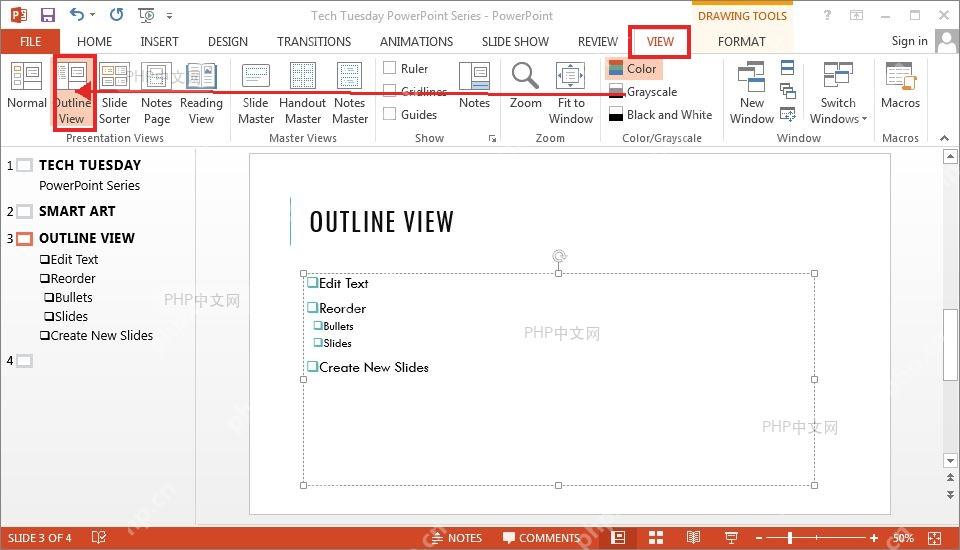Click the Undo arrow icon

point(77,15)
